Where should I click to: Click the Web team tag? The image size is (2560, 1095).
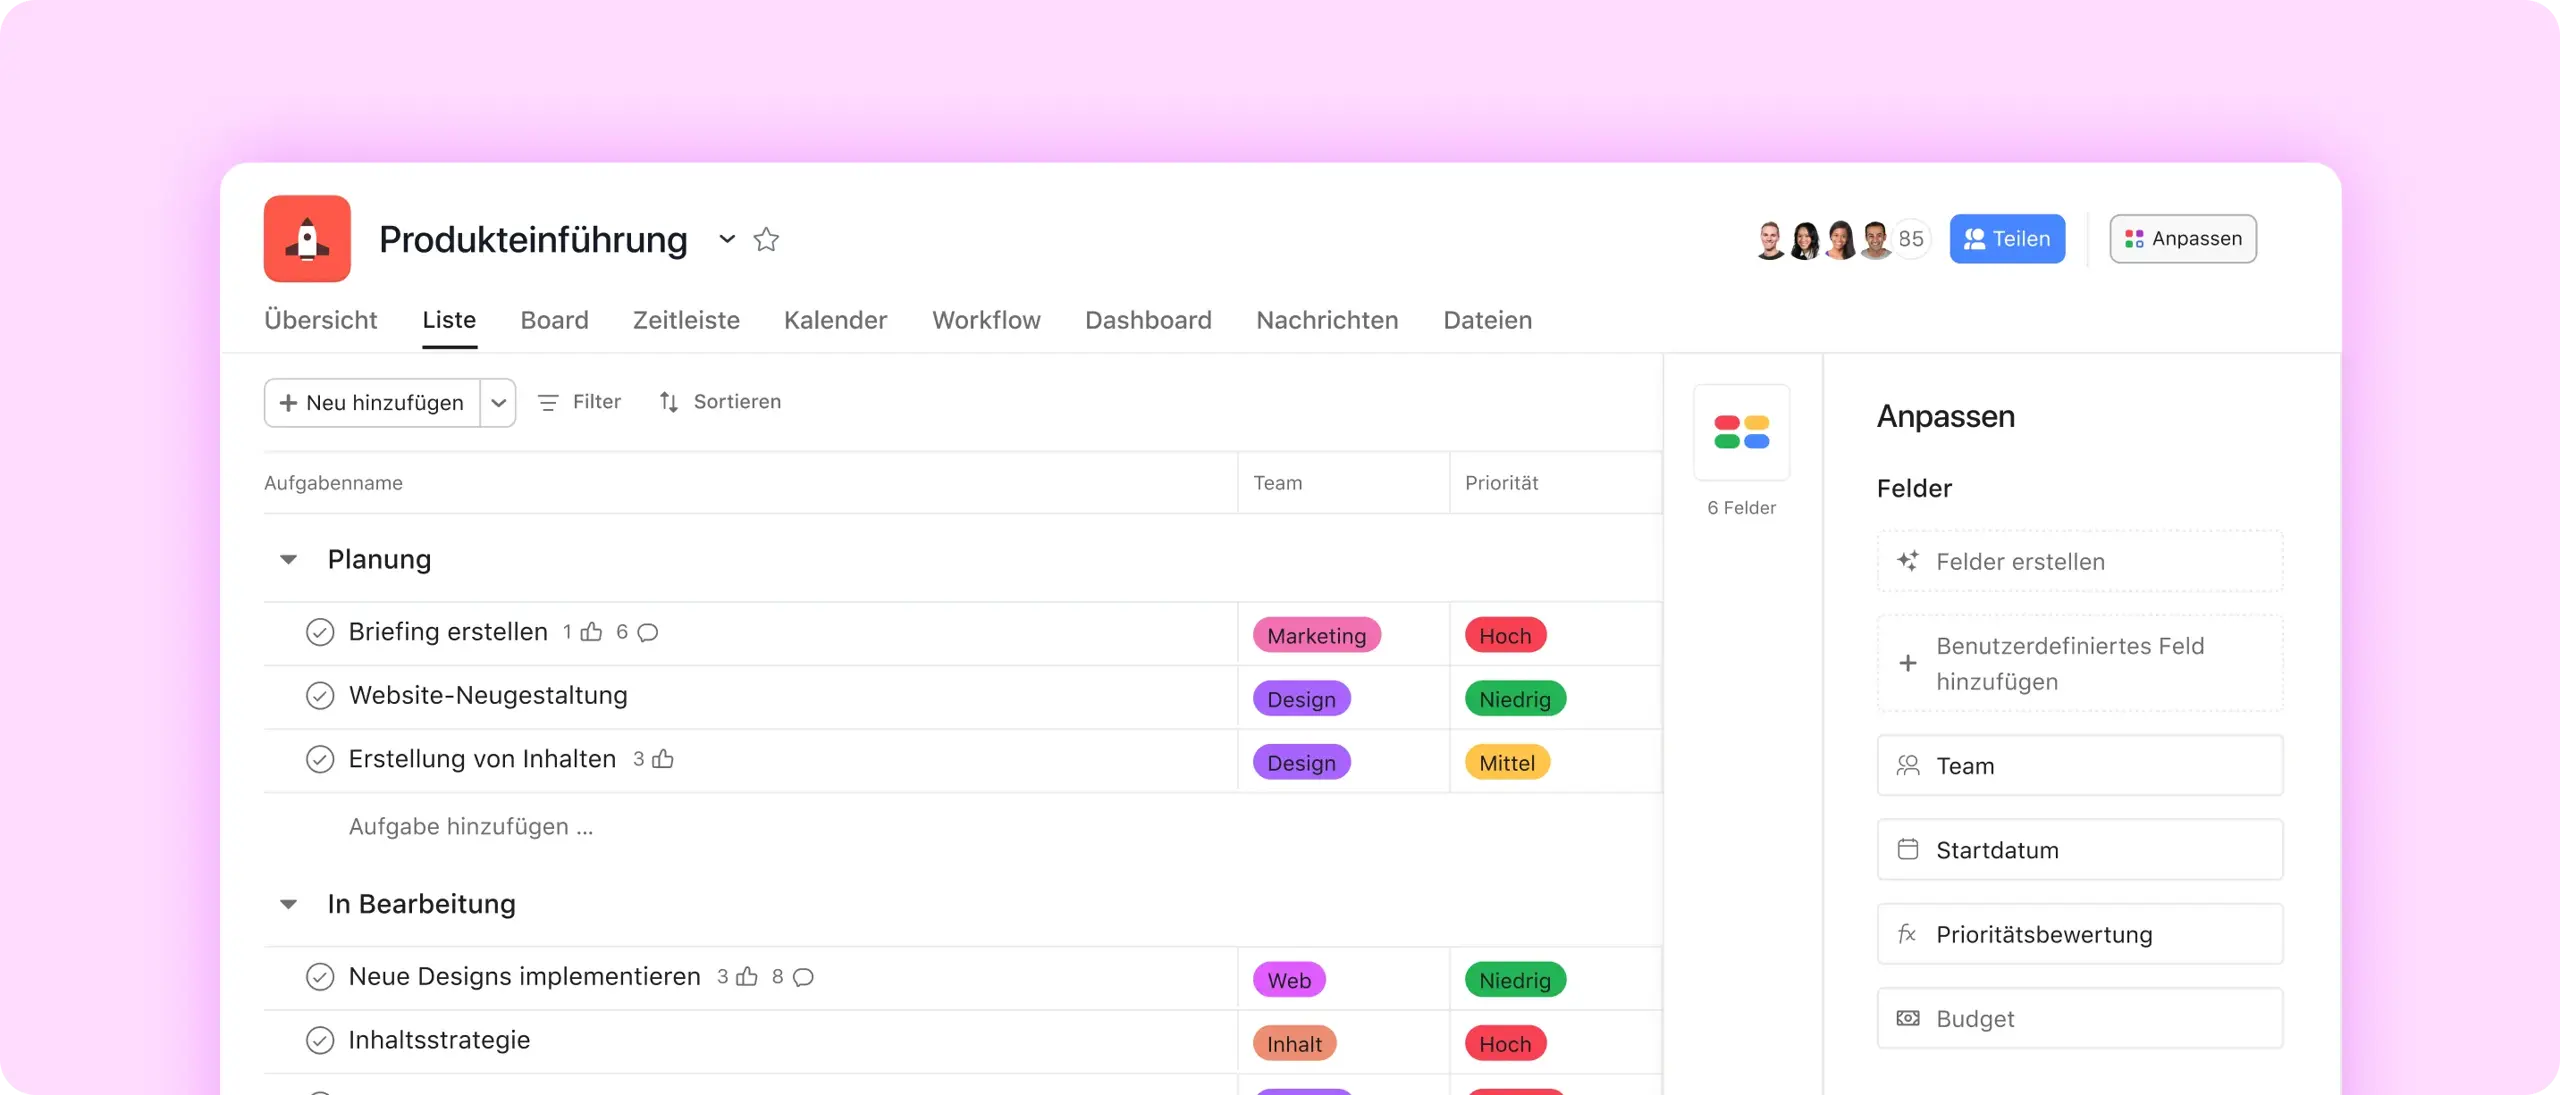1289,980
